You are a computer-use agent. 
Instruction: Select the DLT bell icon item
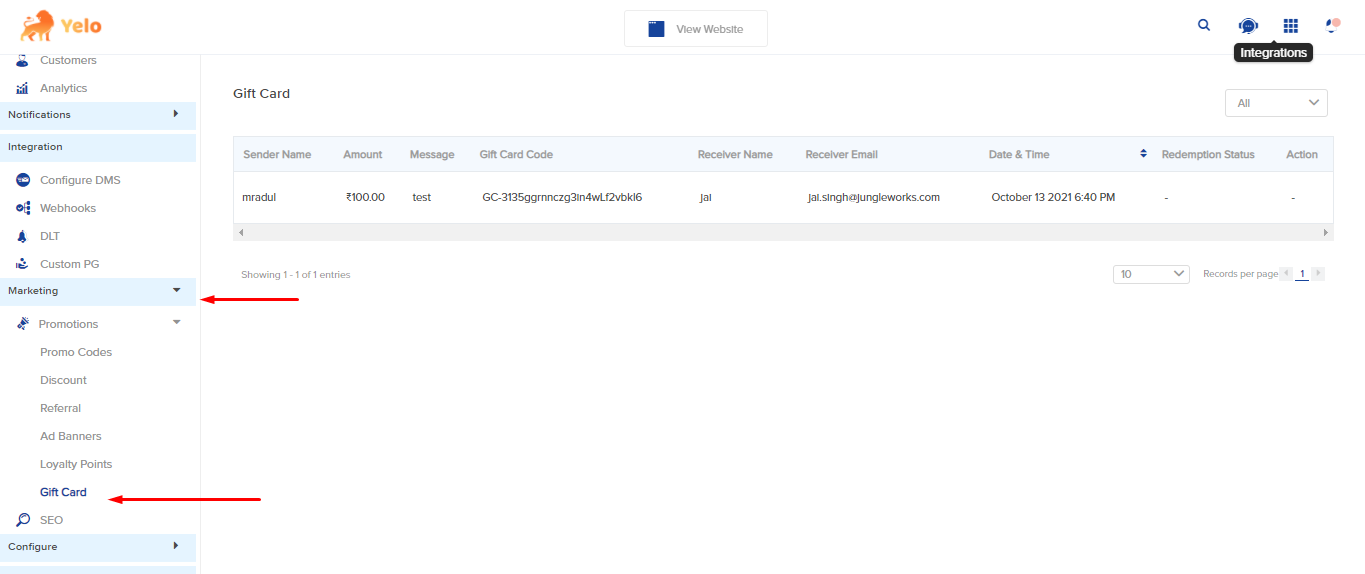(x=49, y=236)
